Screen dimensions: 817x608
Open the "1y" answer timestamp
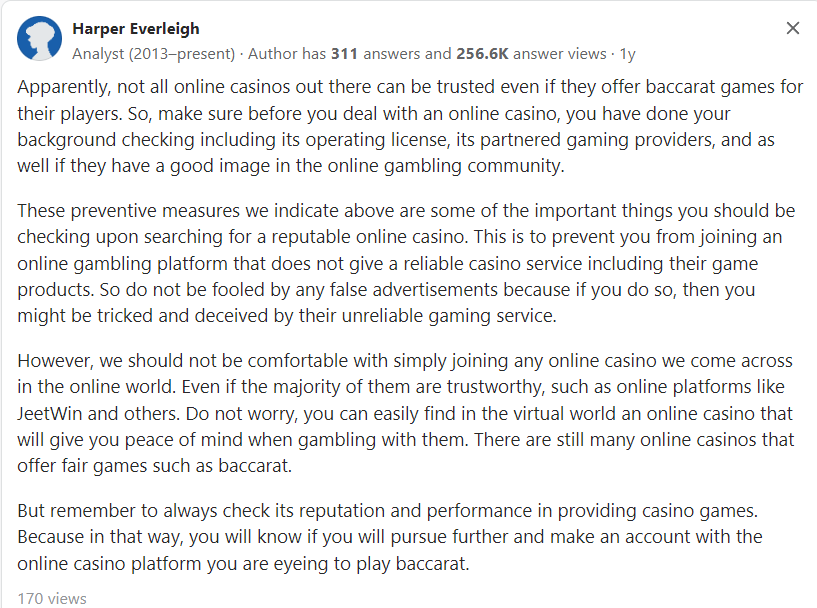[x=627, y=53]
